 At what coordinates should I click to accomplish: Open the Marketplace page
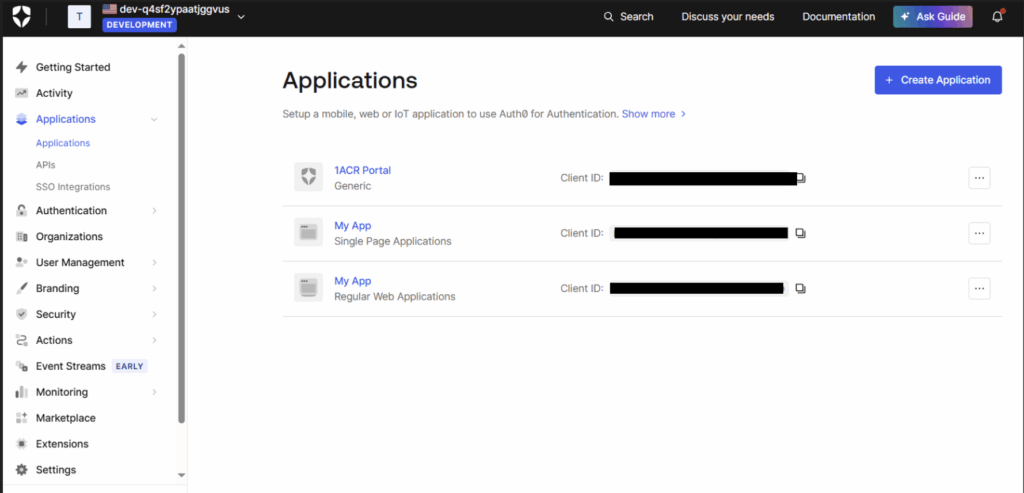pos(65,418)
